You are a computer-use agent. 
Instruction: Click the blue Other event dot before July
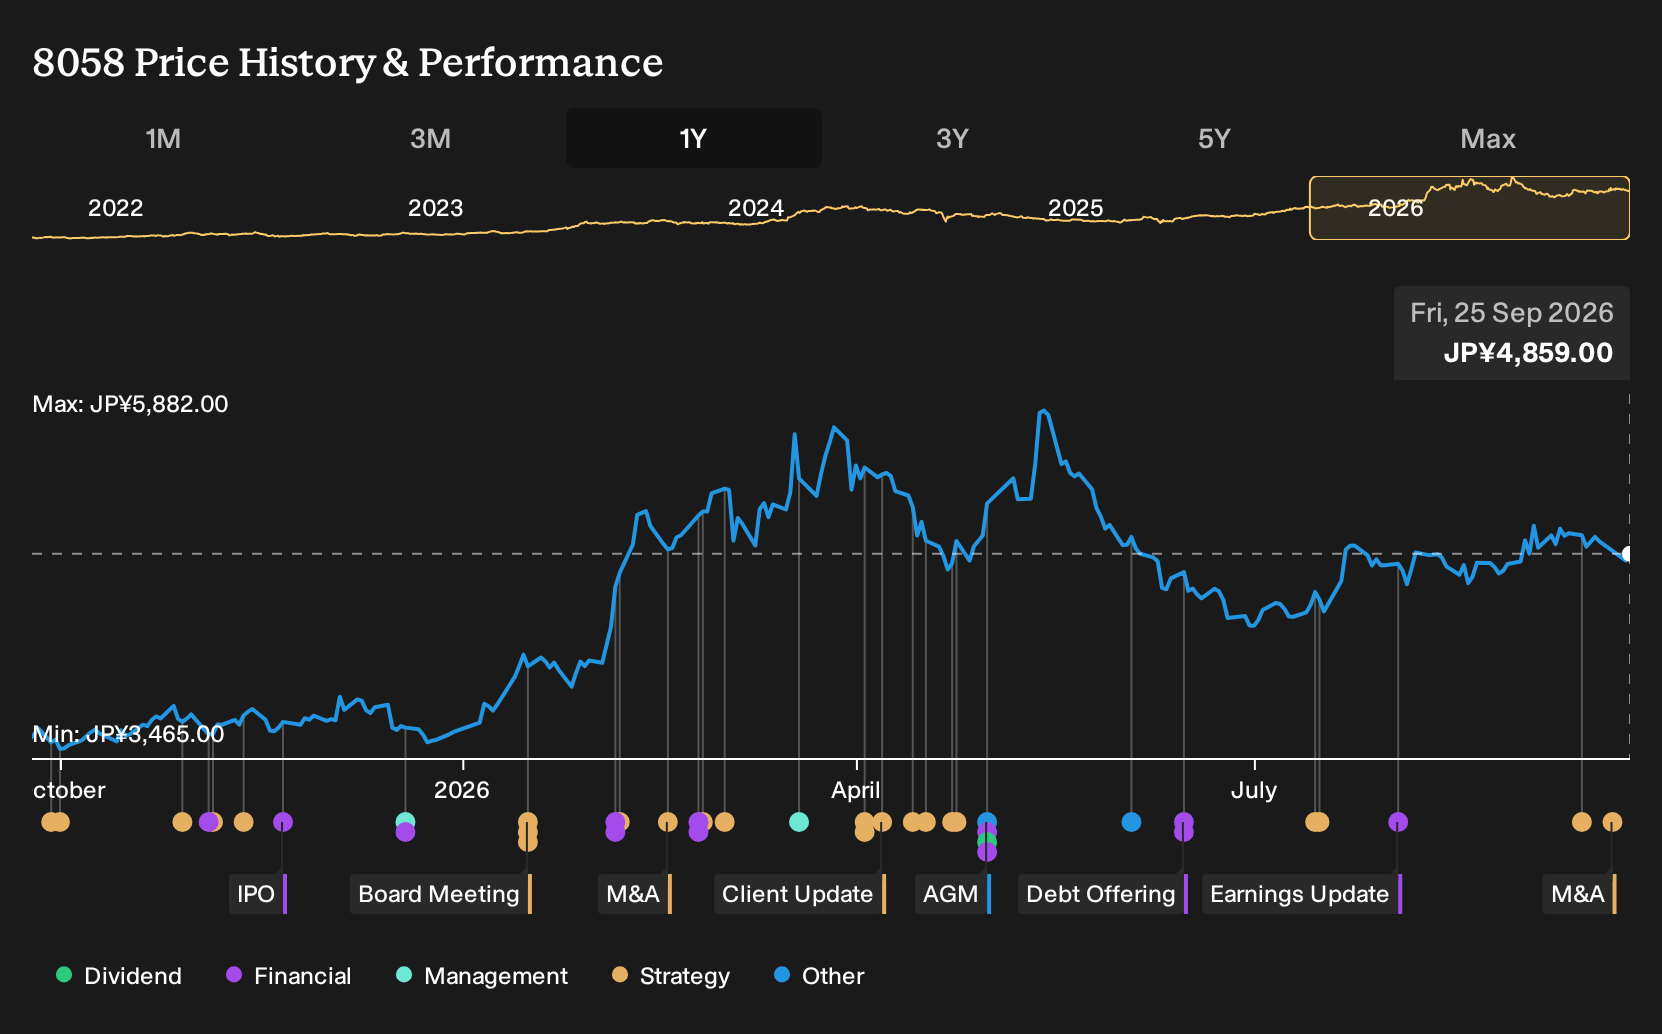click(x=1131, y=822)
